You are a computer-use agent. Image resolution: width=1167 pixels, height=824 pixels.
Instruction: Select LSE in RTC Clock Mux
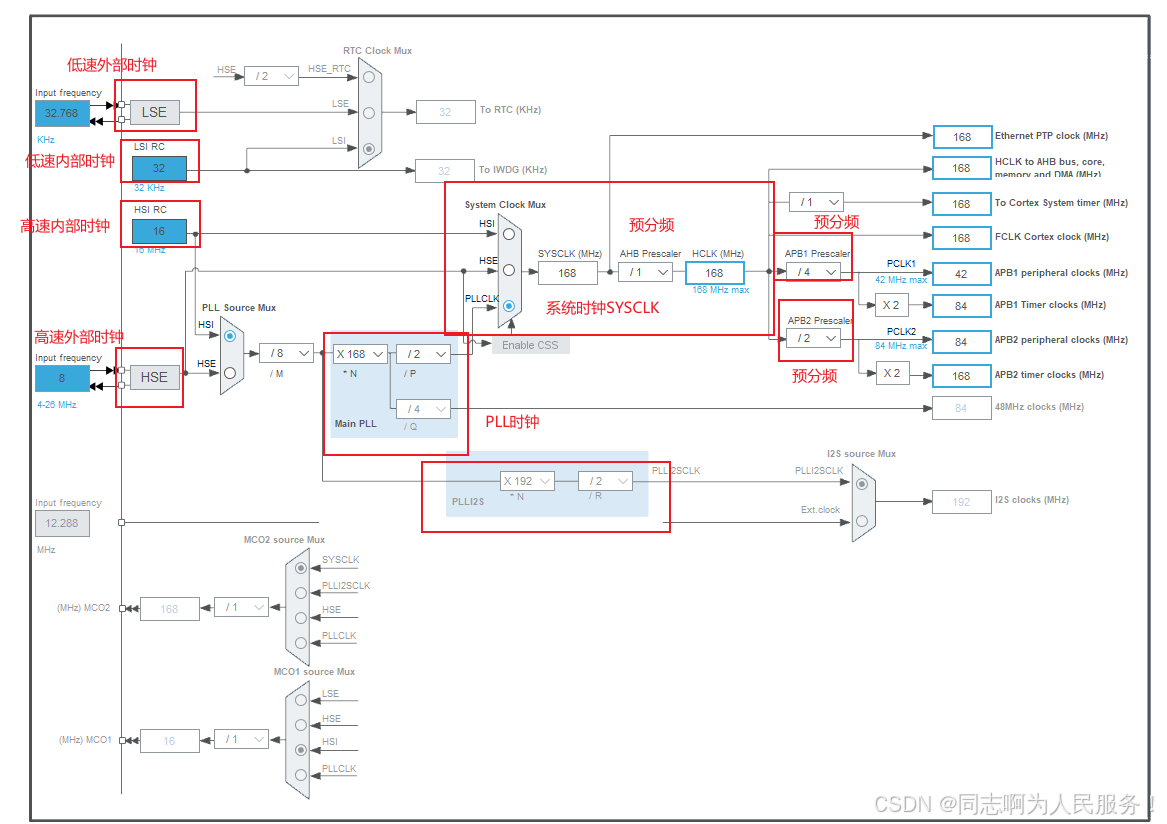(x=368, y=113)
